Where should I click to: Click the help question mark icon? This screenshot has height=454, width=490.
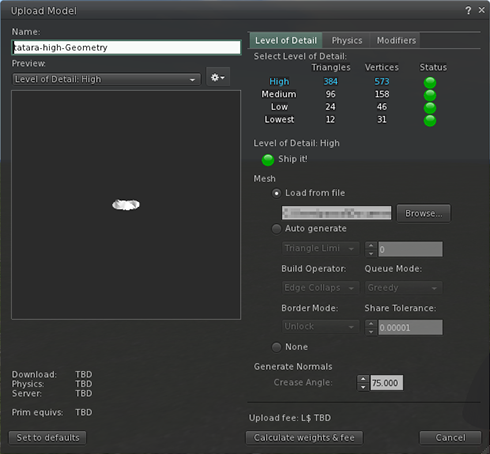(x=468, y=10)
